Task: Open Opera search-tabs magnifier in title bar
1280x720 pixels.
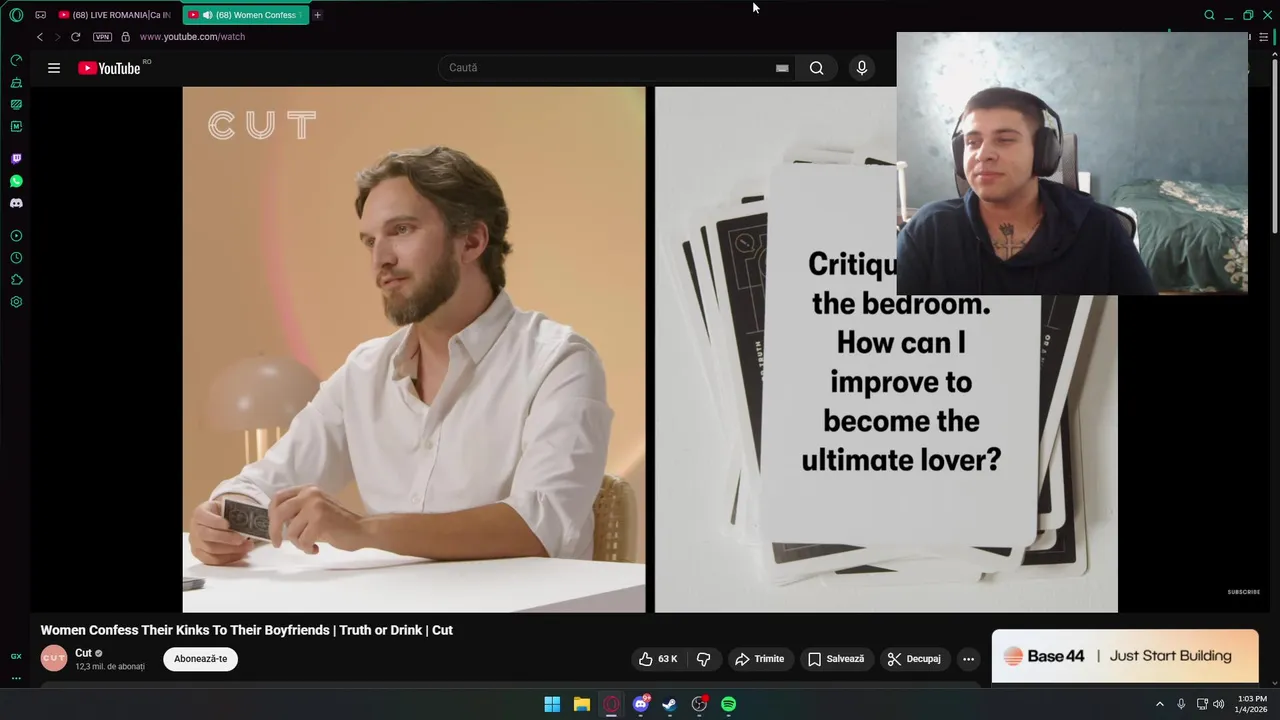Action: tap(1209, 15)
